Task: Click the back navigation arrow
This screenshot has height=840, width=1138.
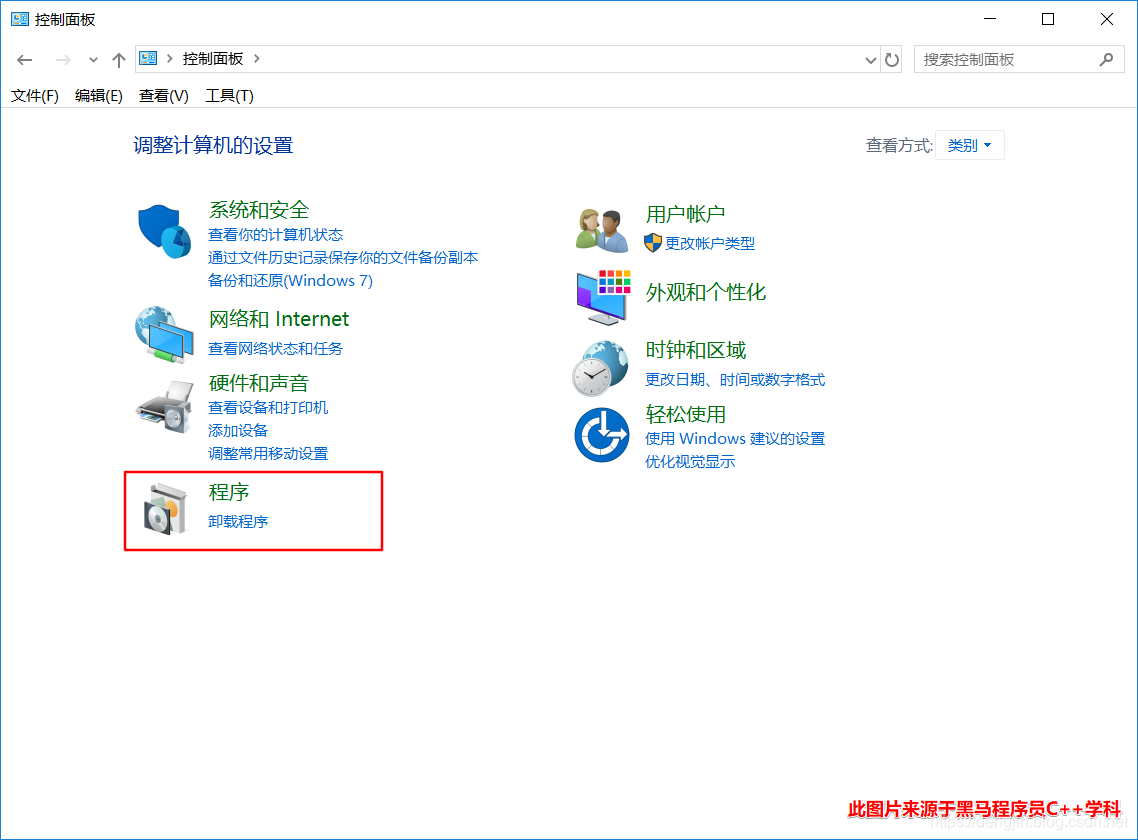Action: [x=24, y=60]
